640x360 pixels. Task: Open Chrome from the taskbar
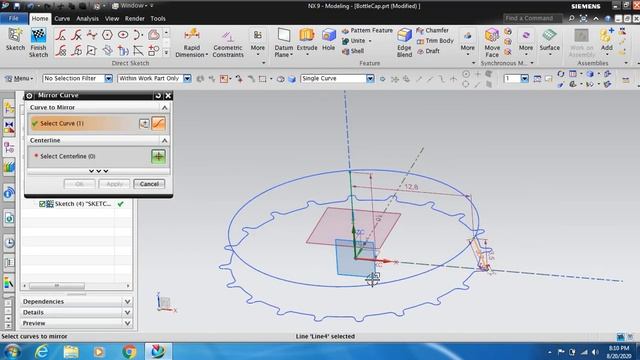(129, 351)
